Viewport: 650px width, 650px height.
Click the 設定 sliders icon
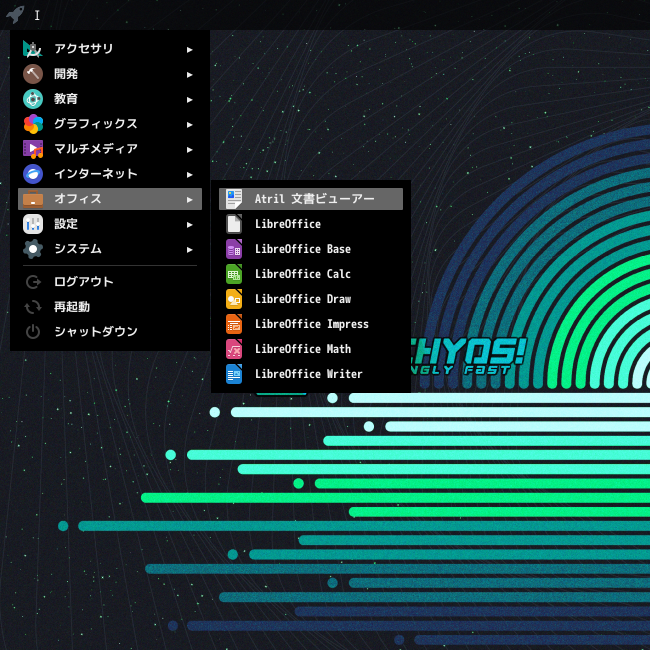[x=33, y=224]
